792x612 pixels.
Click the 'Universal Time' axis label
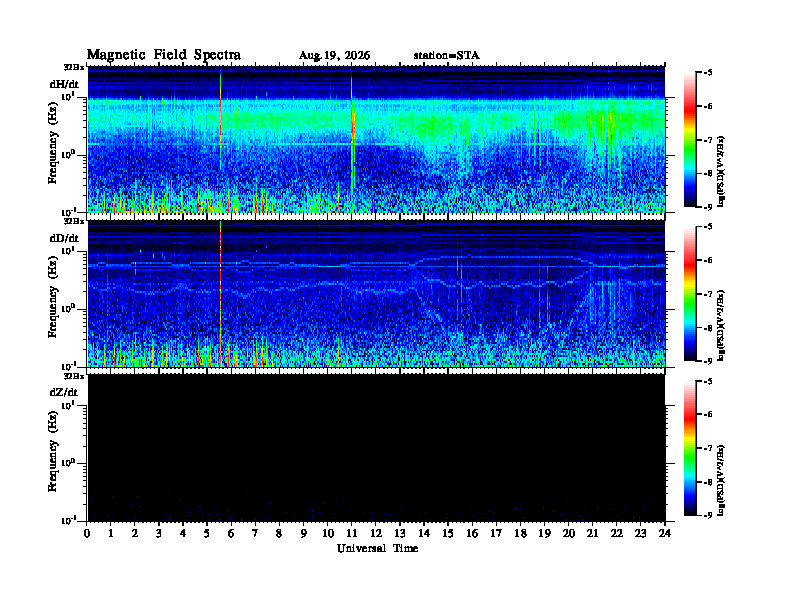(377, 548)
